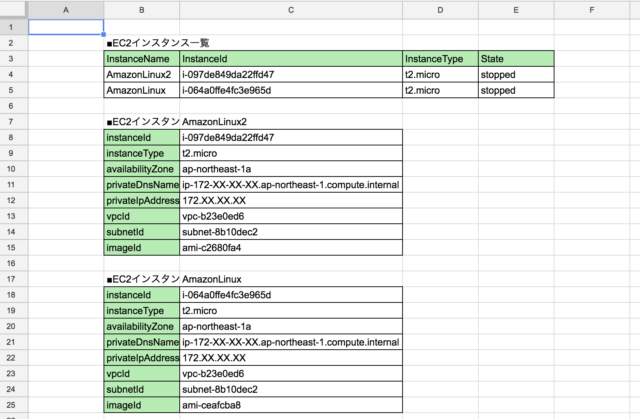This screenshot has width=640, height=419.
Task: Select the AmazonLinux2 cell in row 4
Action: tap(142, 74)
